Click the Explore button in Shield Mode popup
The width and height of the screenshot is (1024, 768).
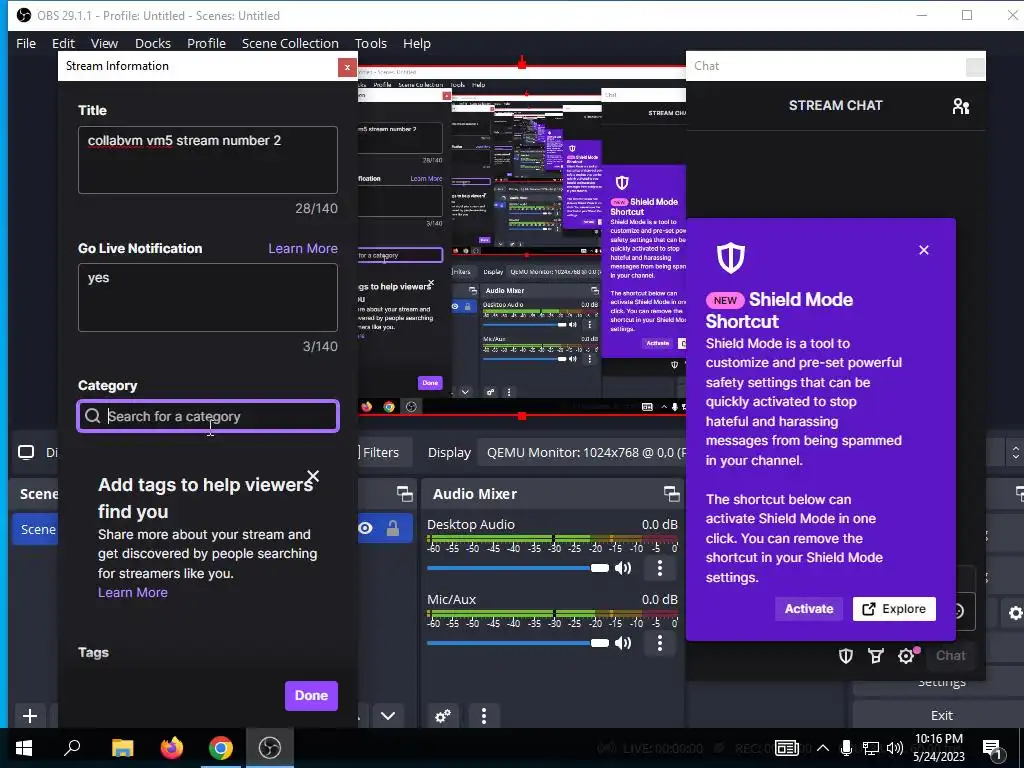[x=894, y=609]
